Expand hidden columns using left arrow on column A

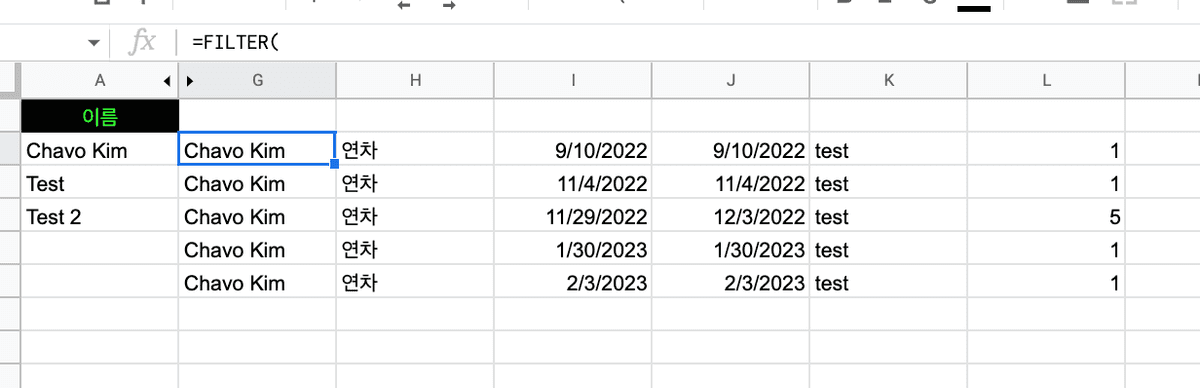[x=167, y=80]
